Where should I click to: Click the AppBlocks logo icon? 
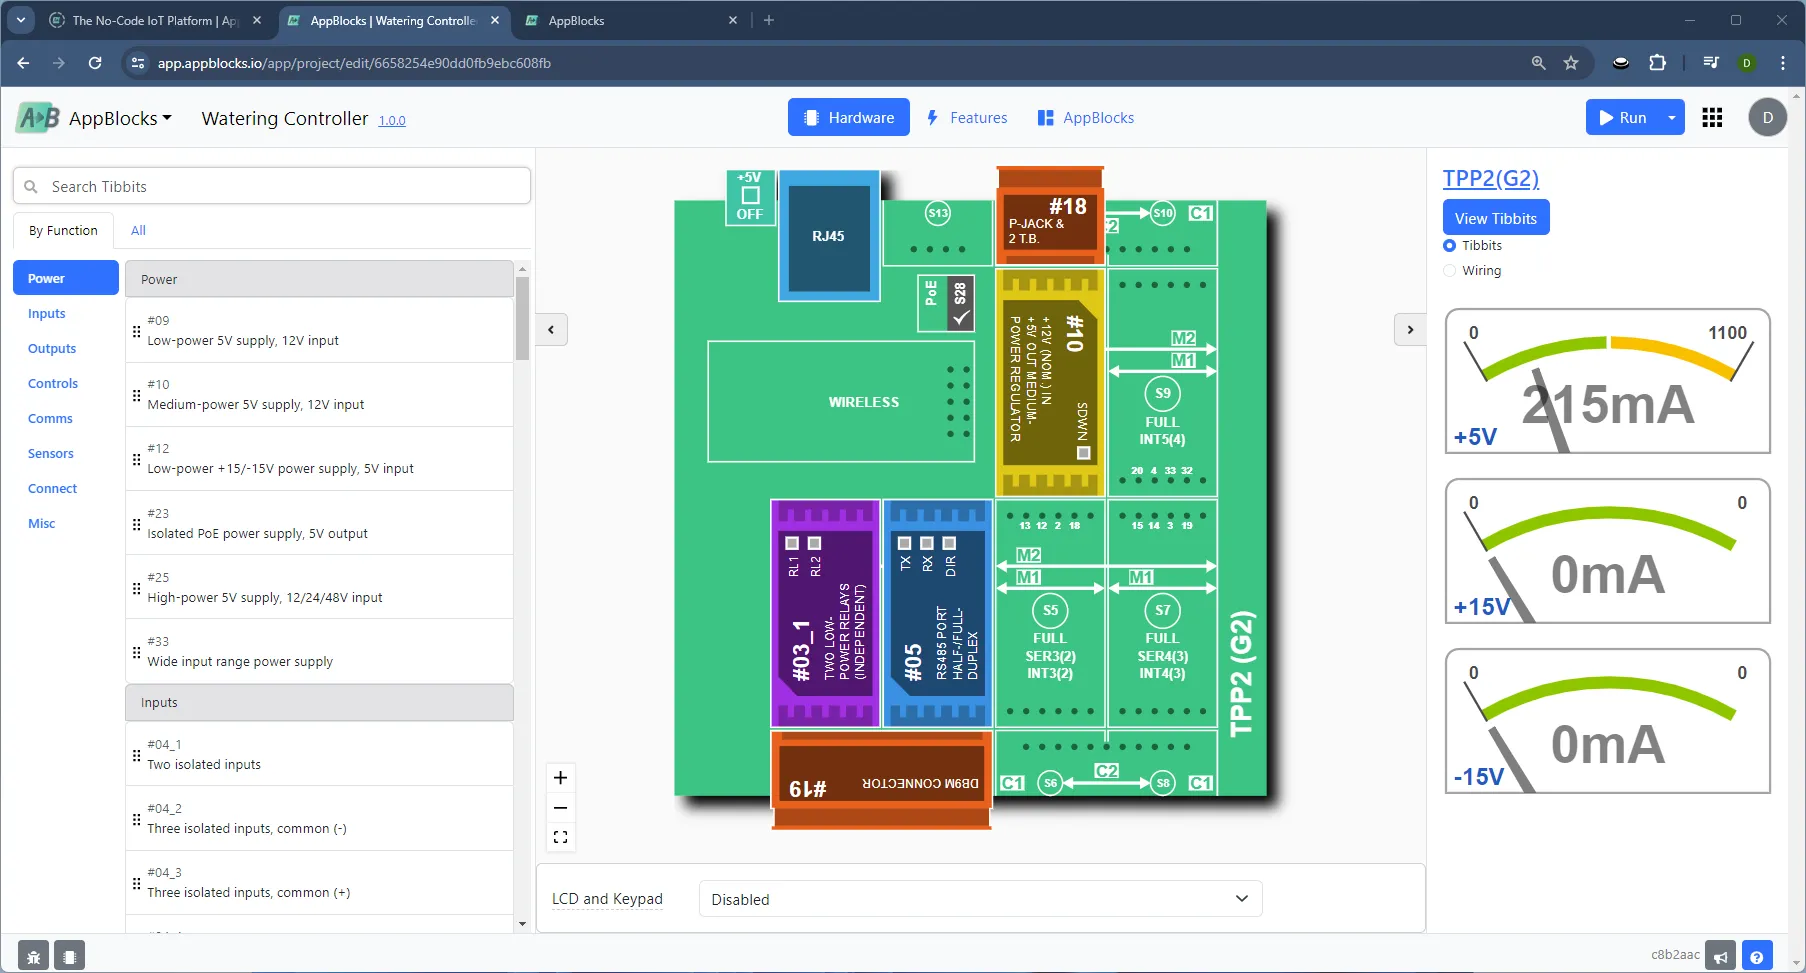38,118
